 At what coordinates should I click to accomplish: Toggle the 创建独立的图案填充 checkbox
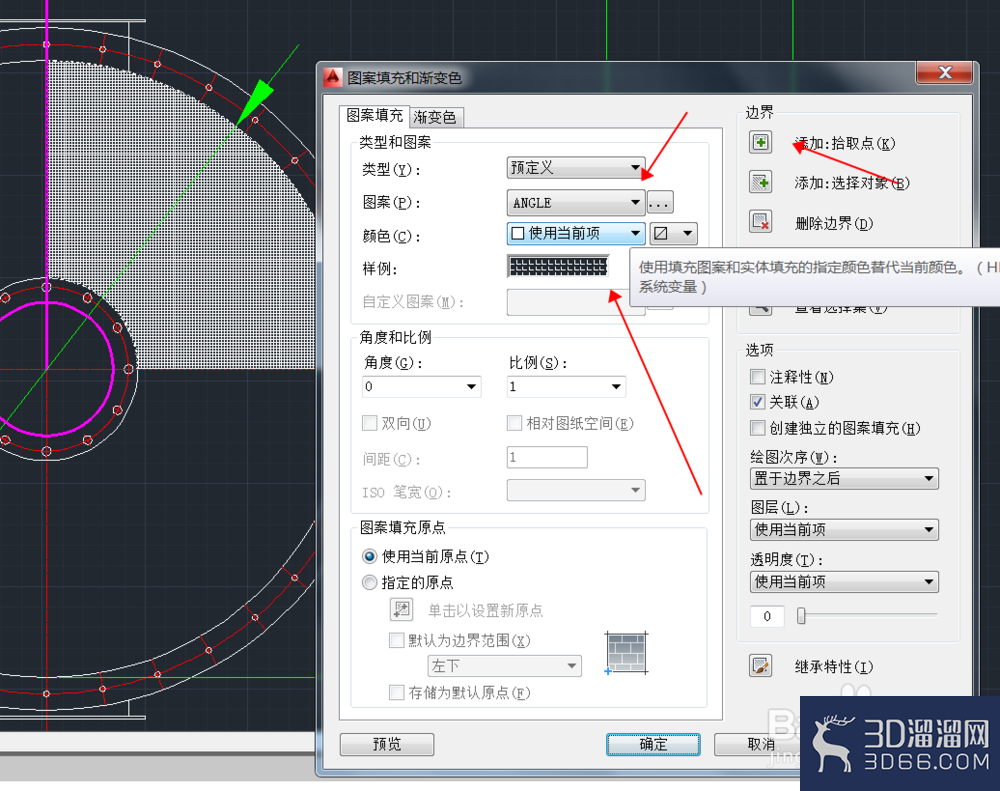pos(757,428)
